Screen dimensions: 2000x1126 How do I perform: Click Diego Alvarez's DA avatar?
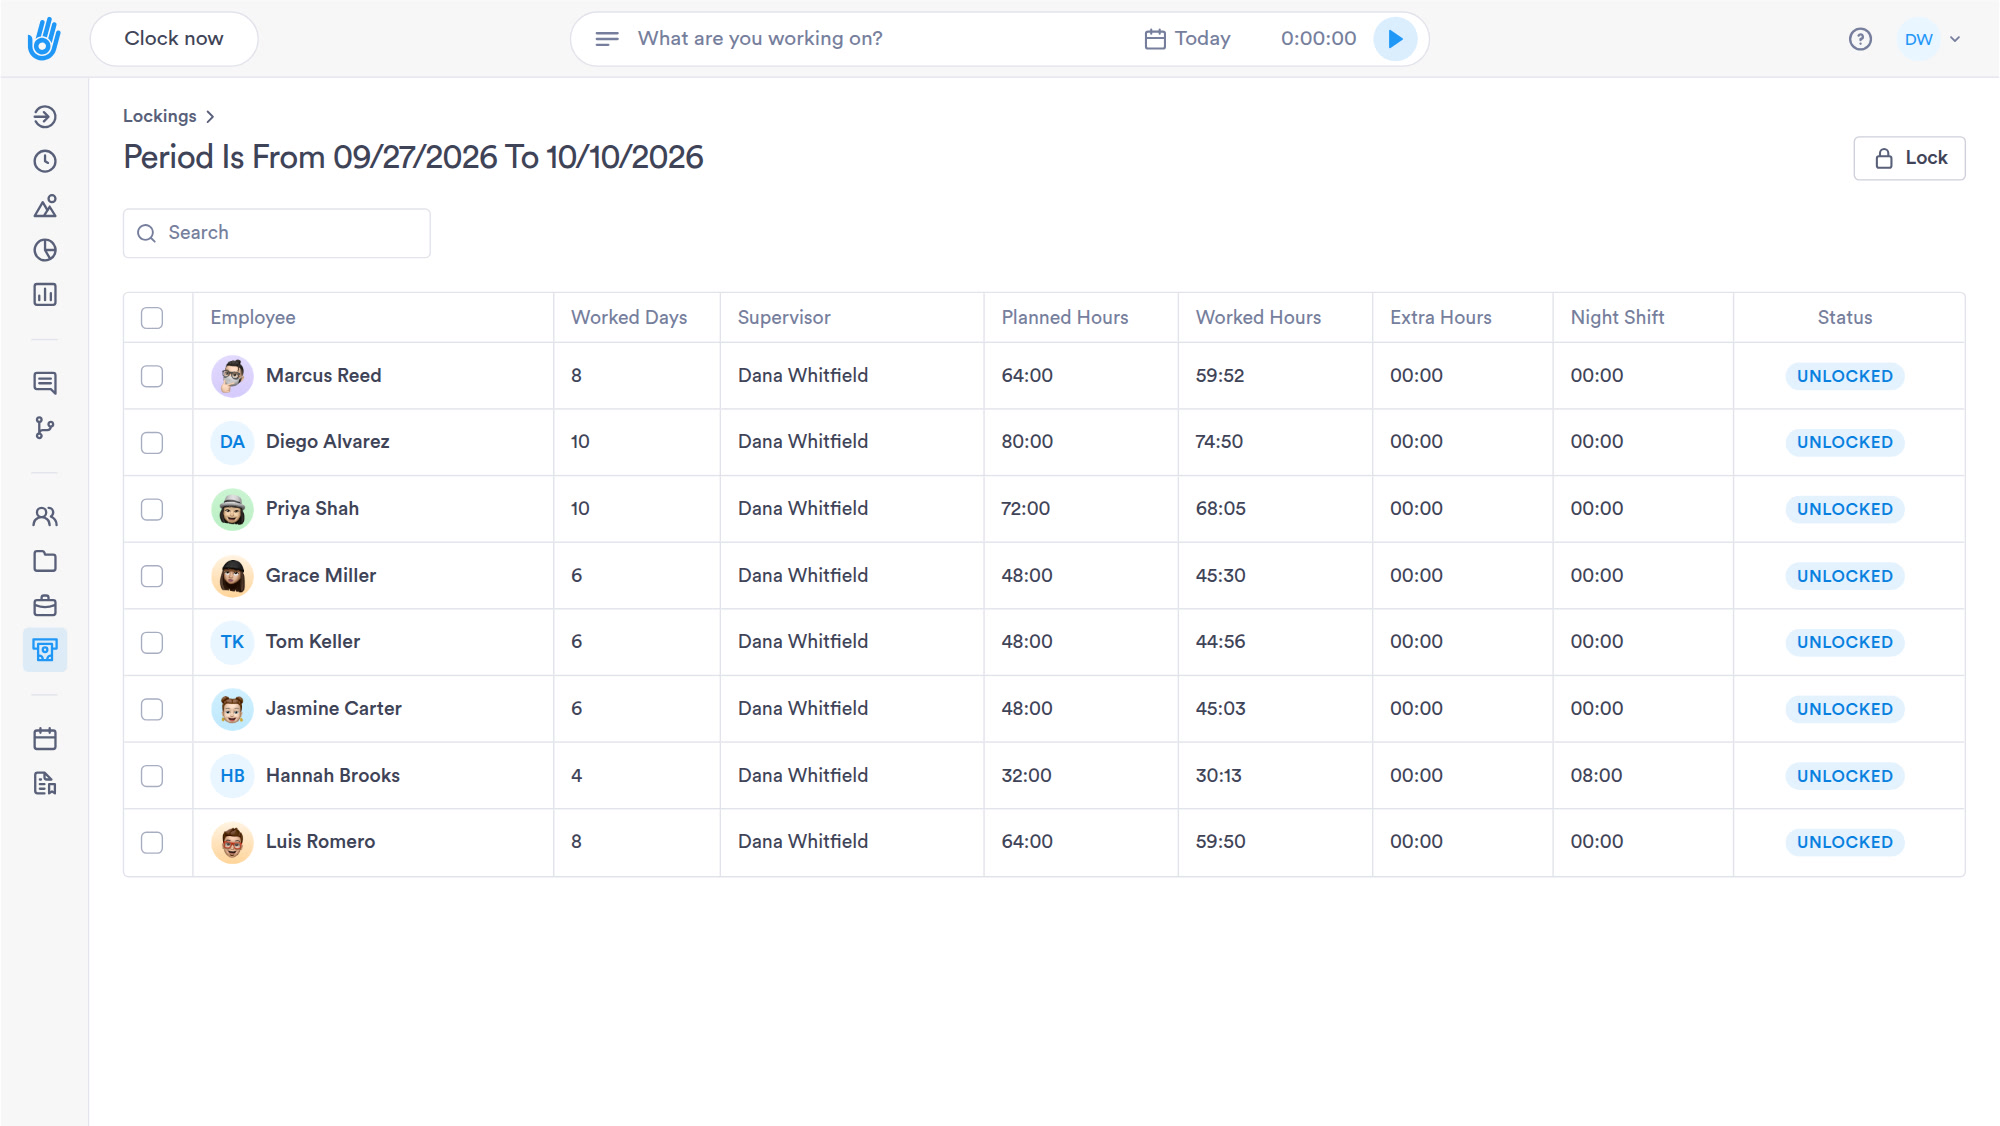[x=232, y=442]
